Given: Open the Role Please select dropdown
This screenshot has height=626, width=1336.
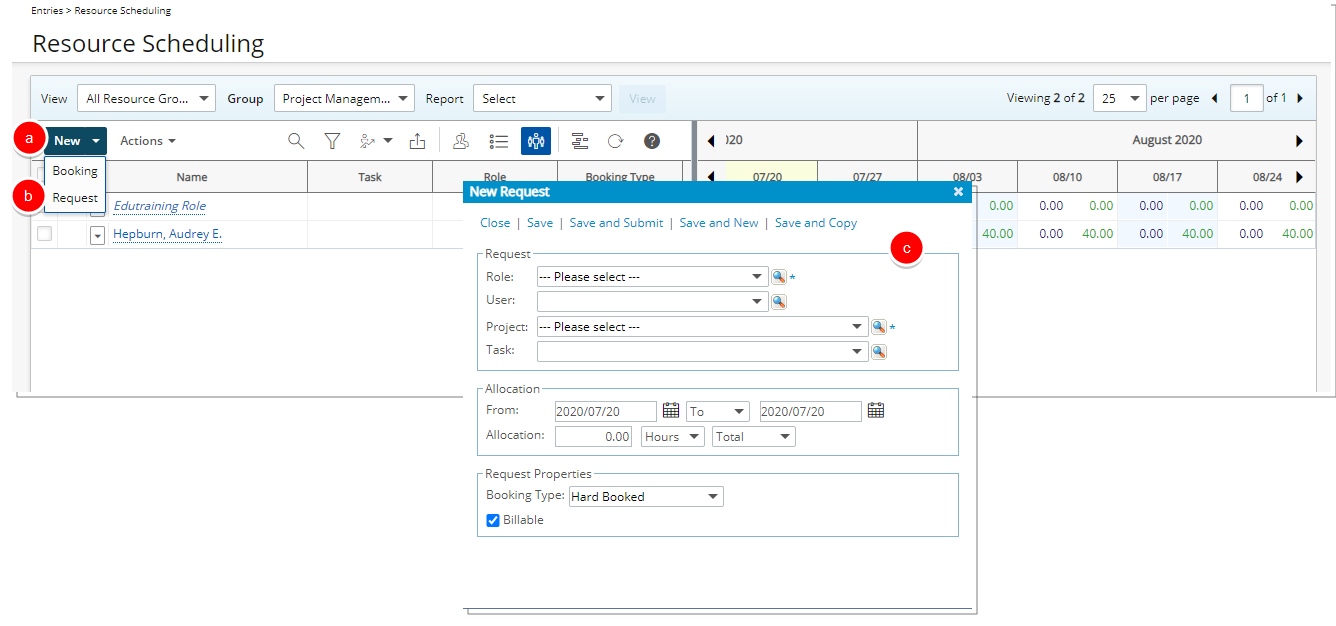Looking at the screenshot, I should [652, 277].
